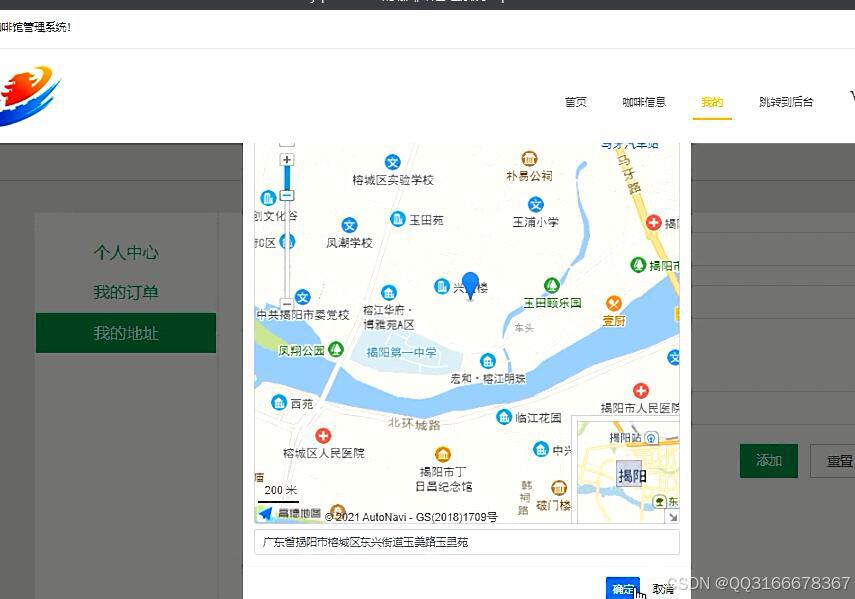
Task: Click the site logo at top left
Action: [29, 95]
